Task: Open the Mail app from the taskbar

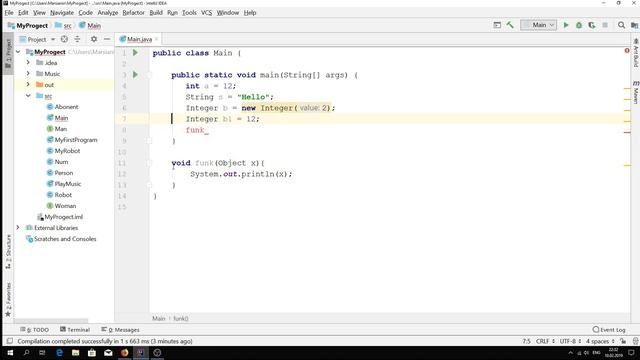Action: [x=108, y=353]
